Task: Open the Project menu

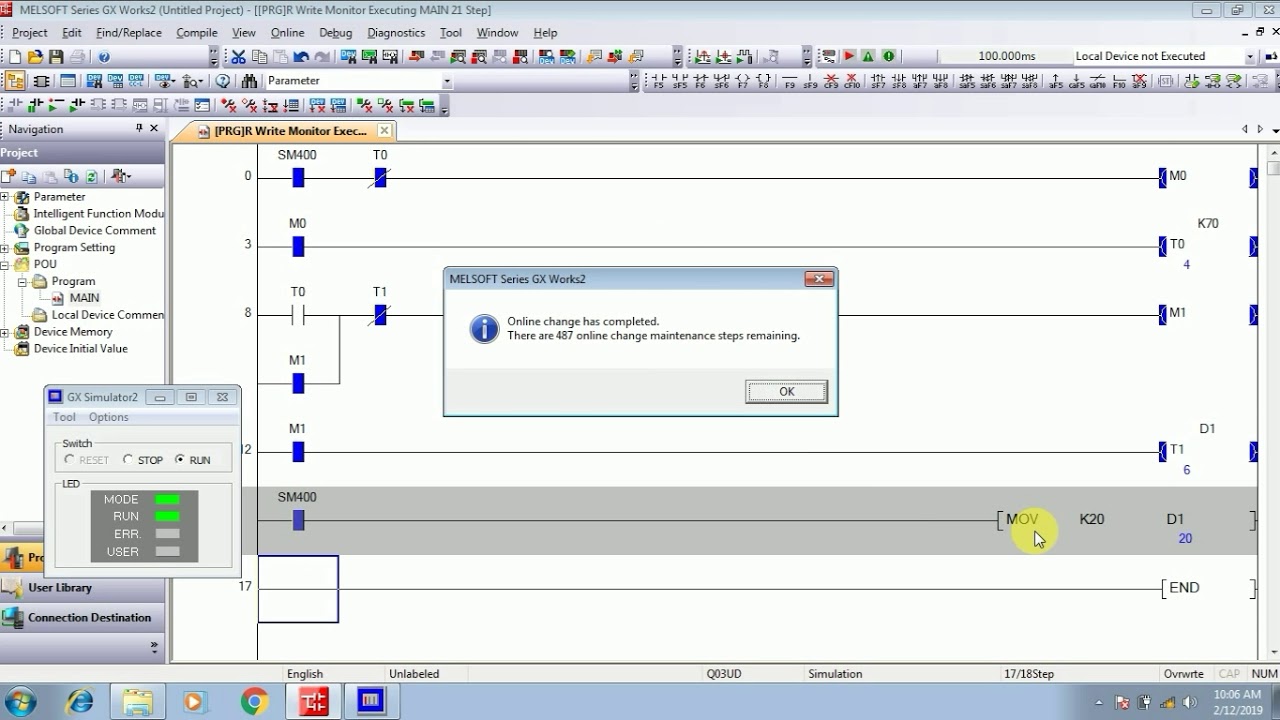Action: pyautogui.click(x=29, y=32)
